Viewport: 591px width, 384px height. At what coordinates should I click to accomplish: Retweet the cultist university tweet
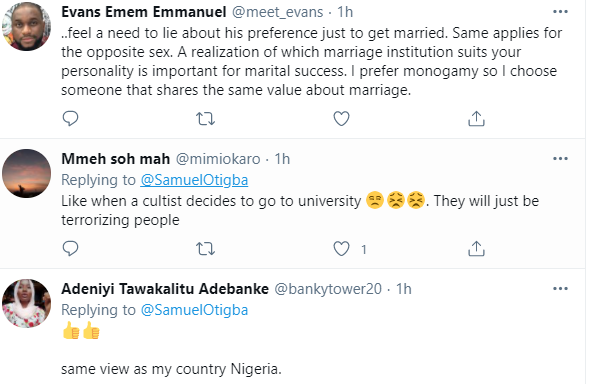[205, 249]
